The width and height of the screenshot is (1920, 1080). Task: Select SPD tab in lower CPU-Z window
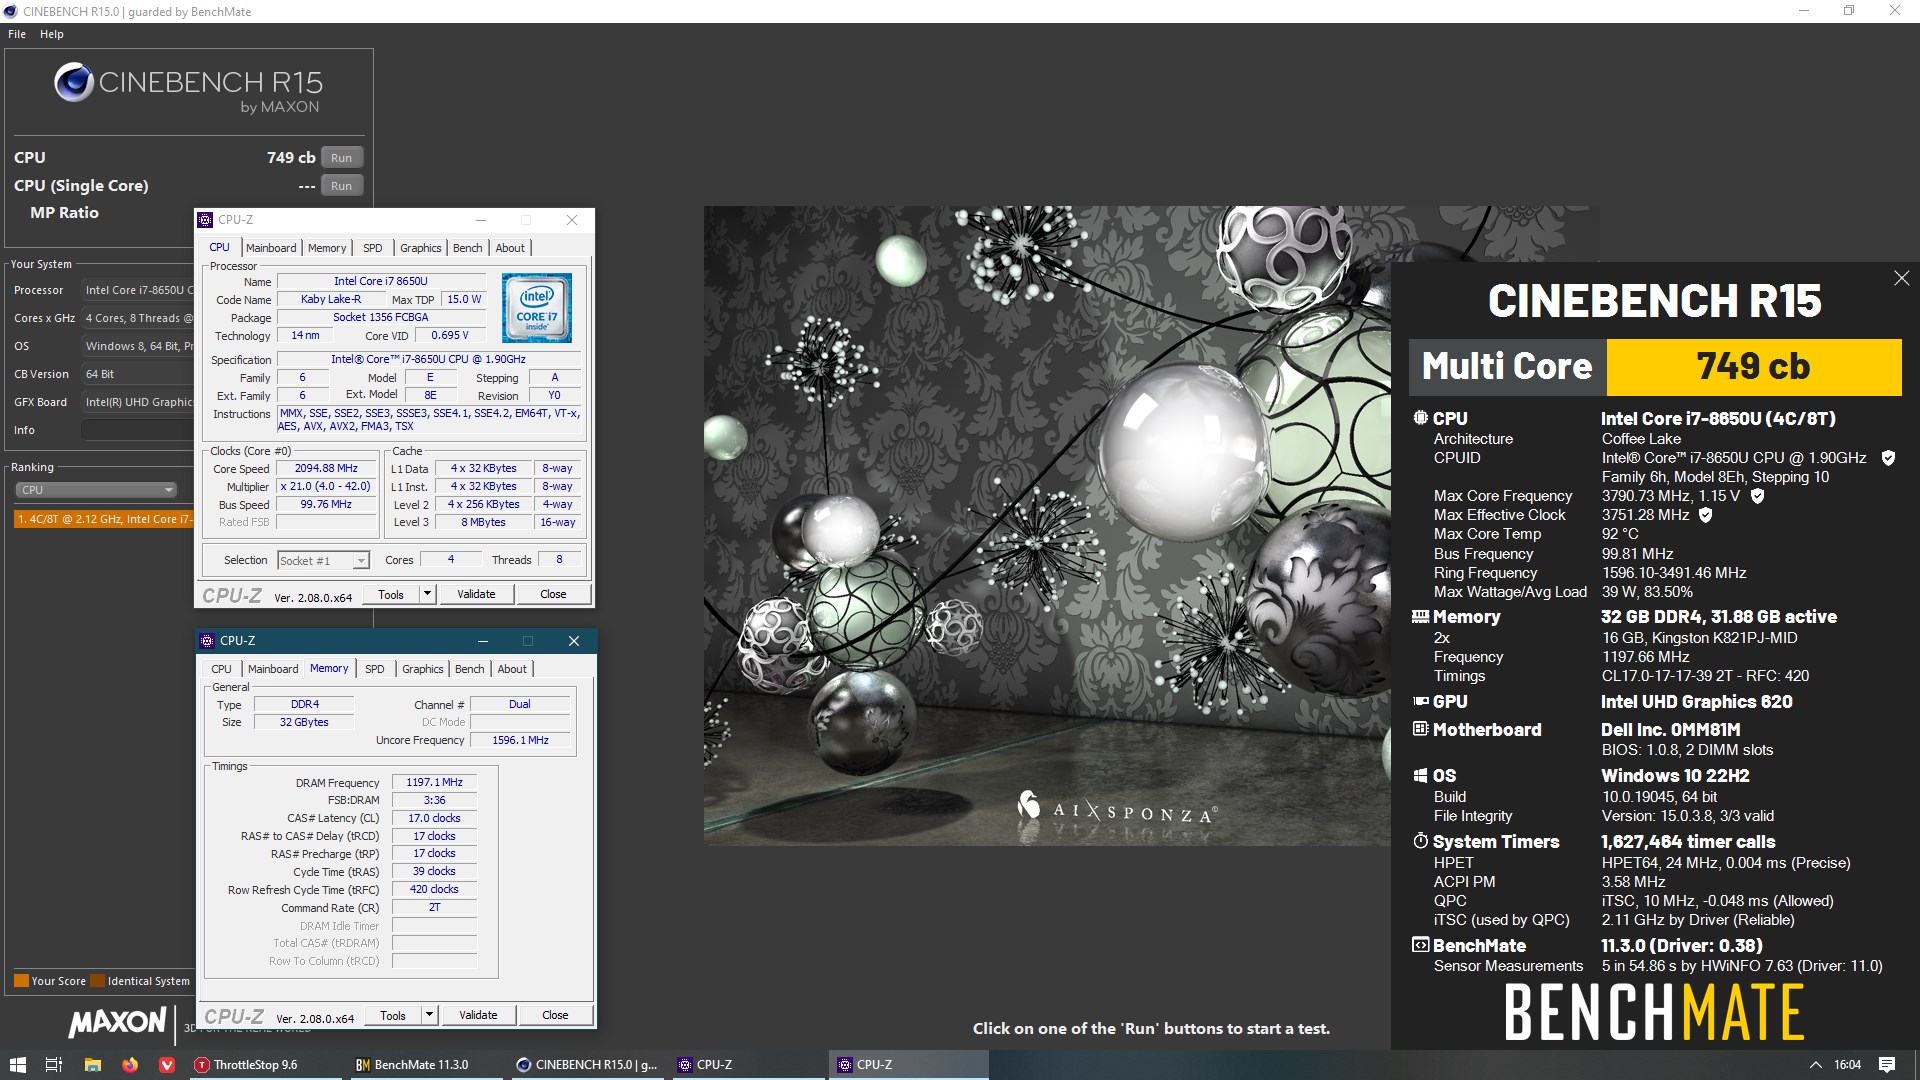pos(374,669)
